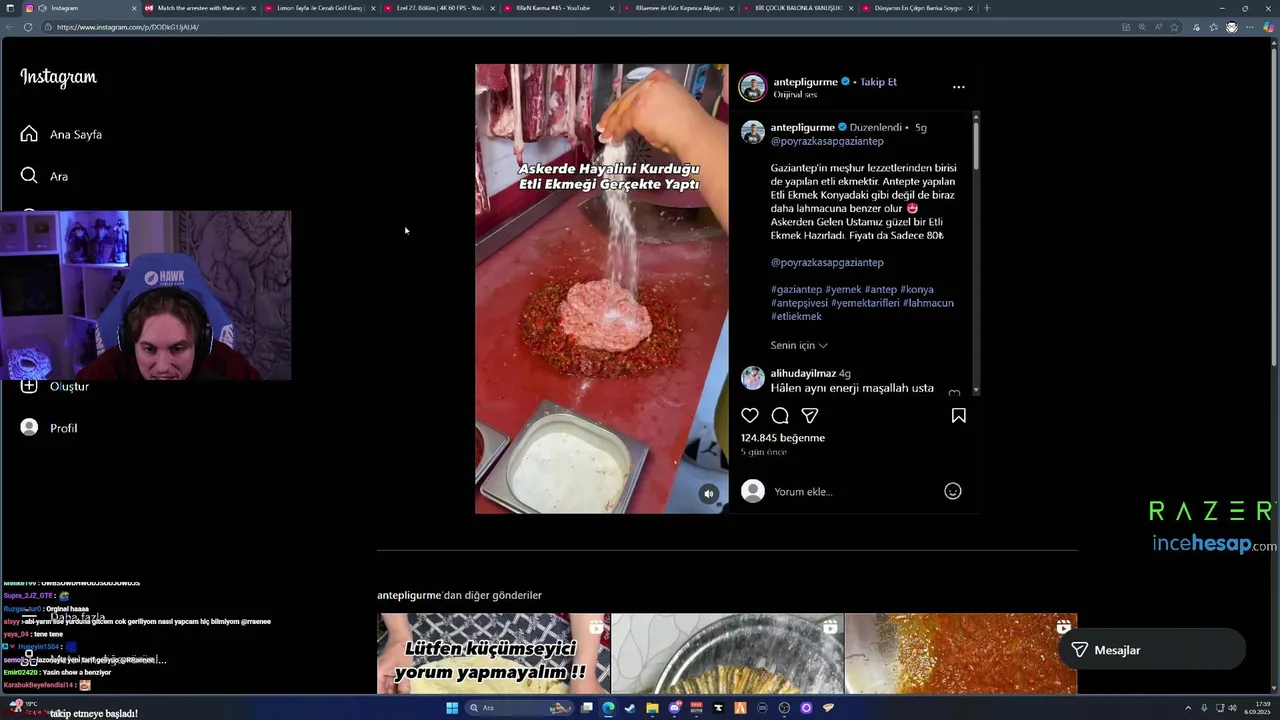Expand the Senin için comment sort dropdown

(799, 345)
